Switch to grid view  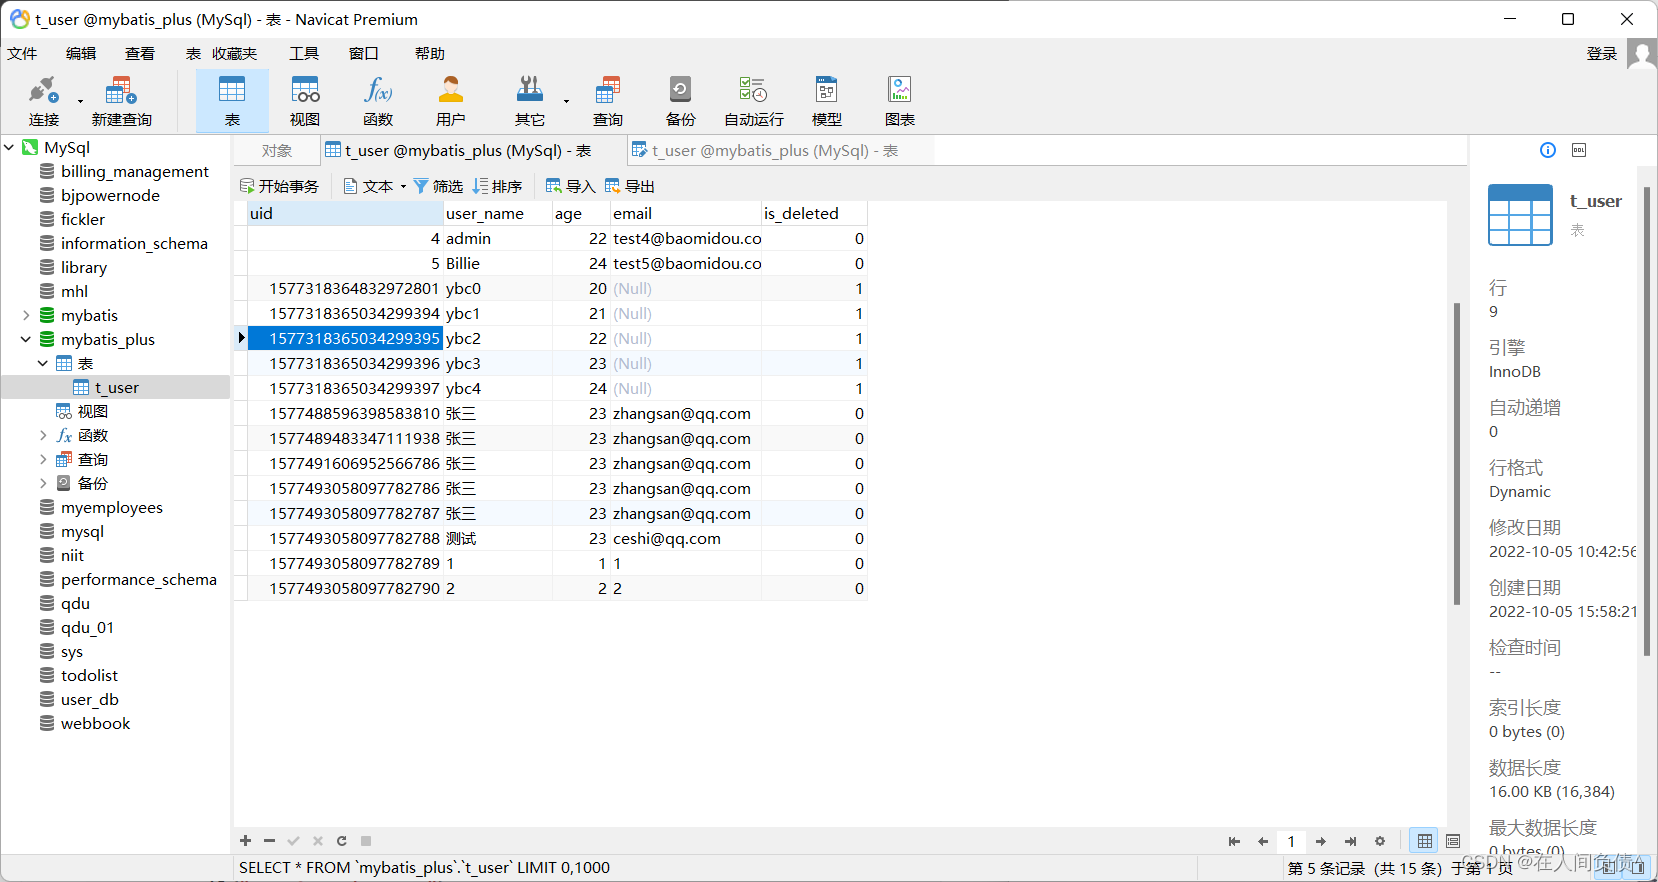(1425, 841)
